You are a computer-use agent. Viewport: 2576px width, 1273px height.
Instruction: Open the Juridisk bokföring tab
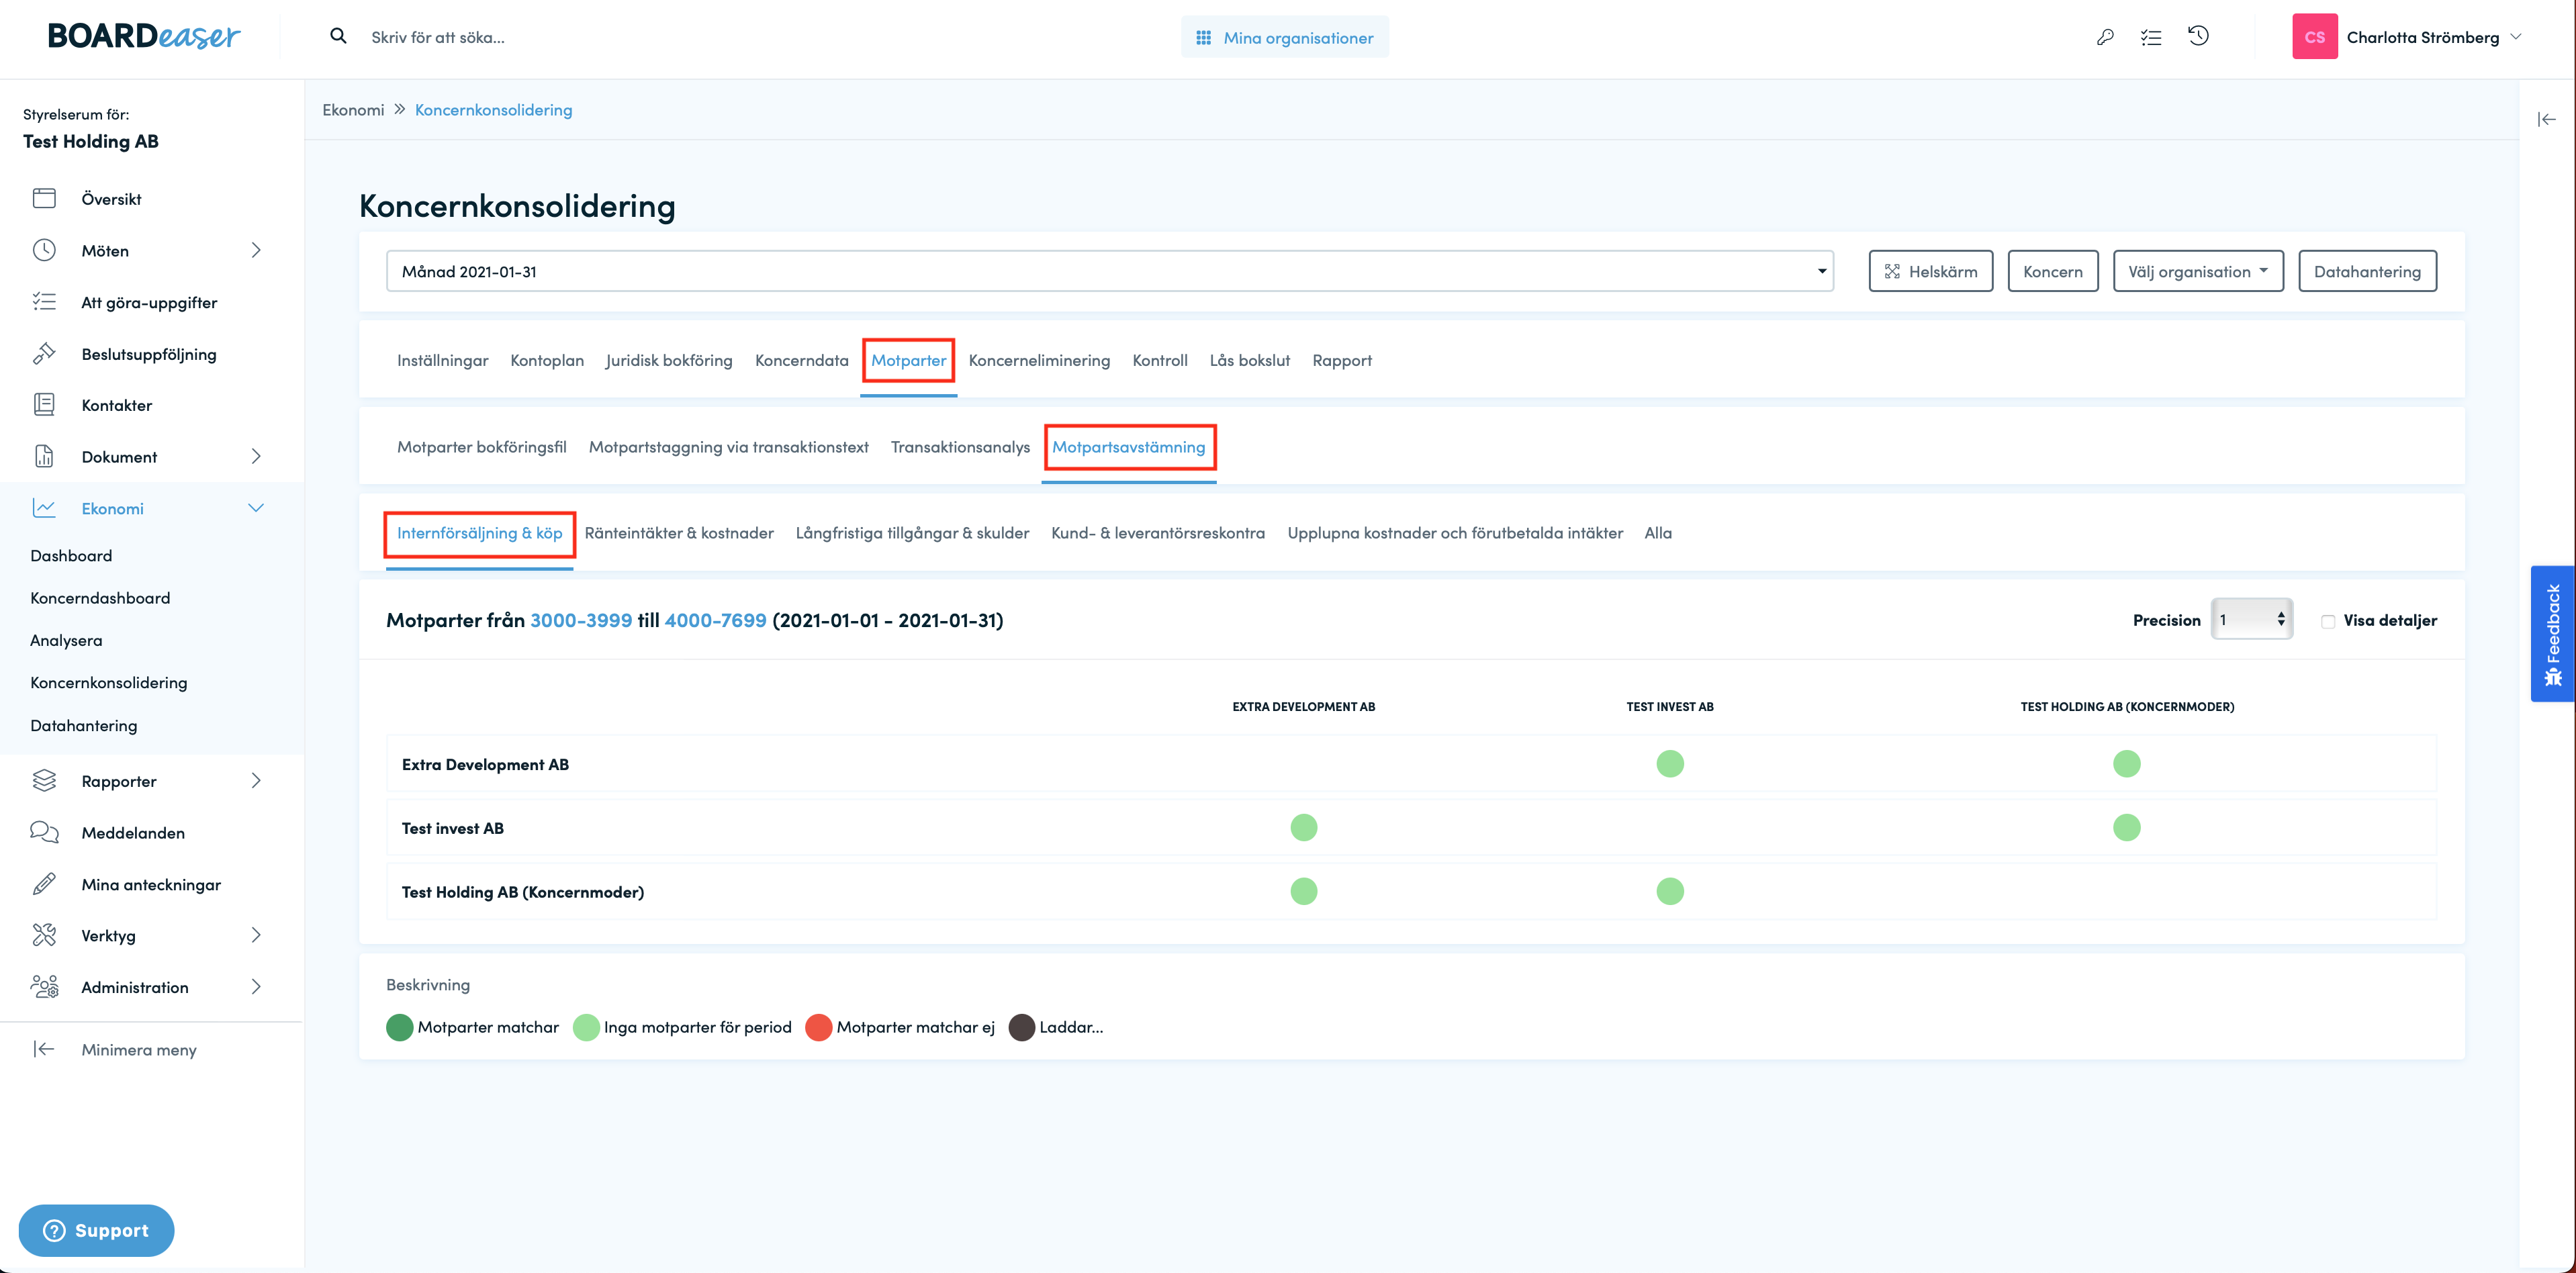point(669,360)
